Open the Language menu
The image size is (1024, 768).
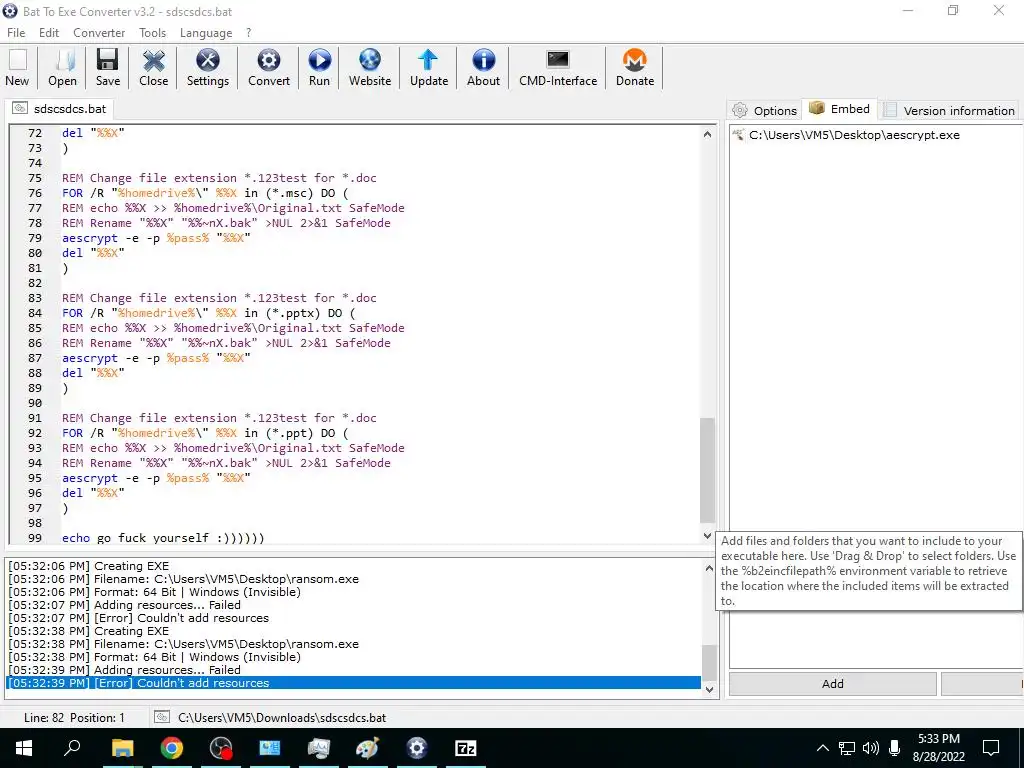(206, 33)
